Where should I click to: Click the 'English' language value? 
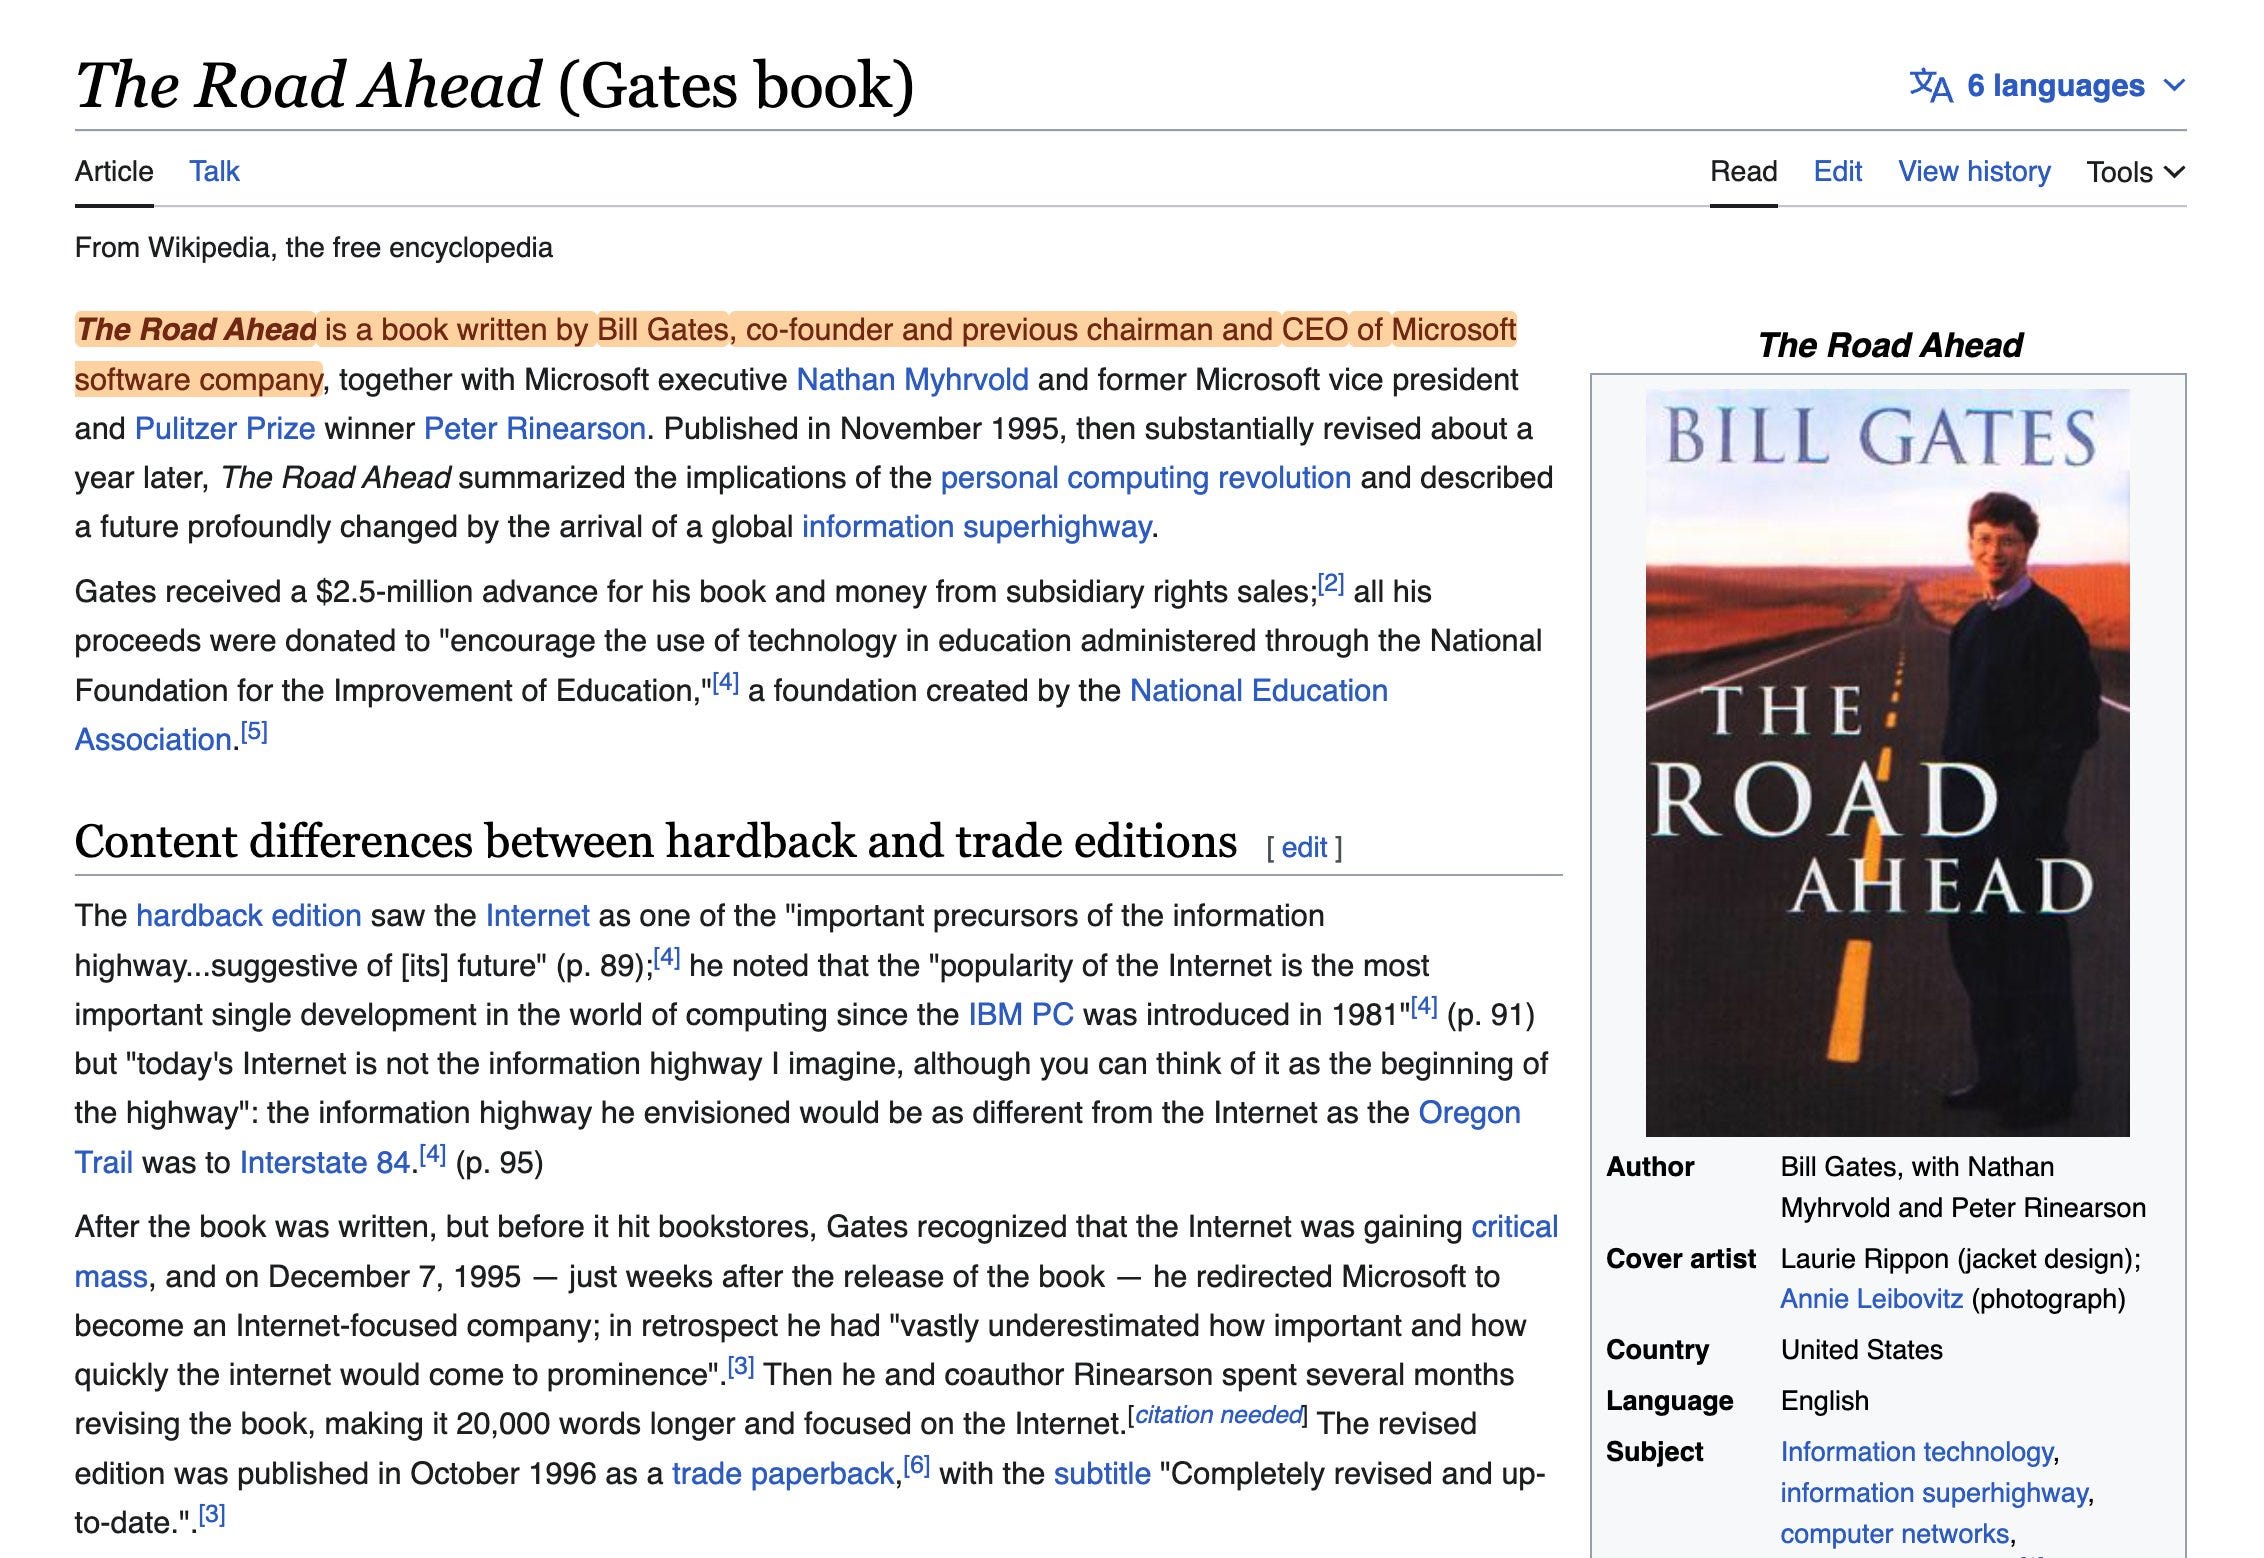point(1824,1401)
